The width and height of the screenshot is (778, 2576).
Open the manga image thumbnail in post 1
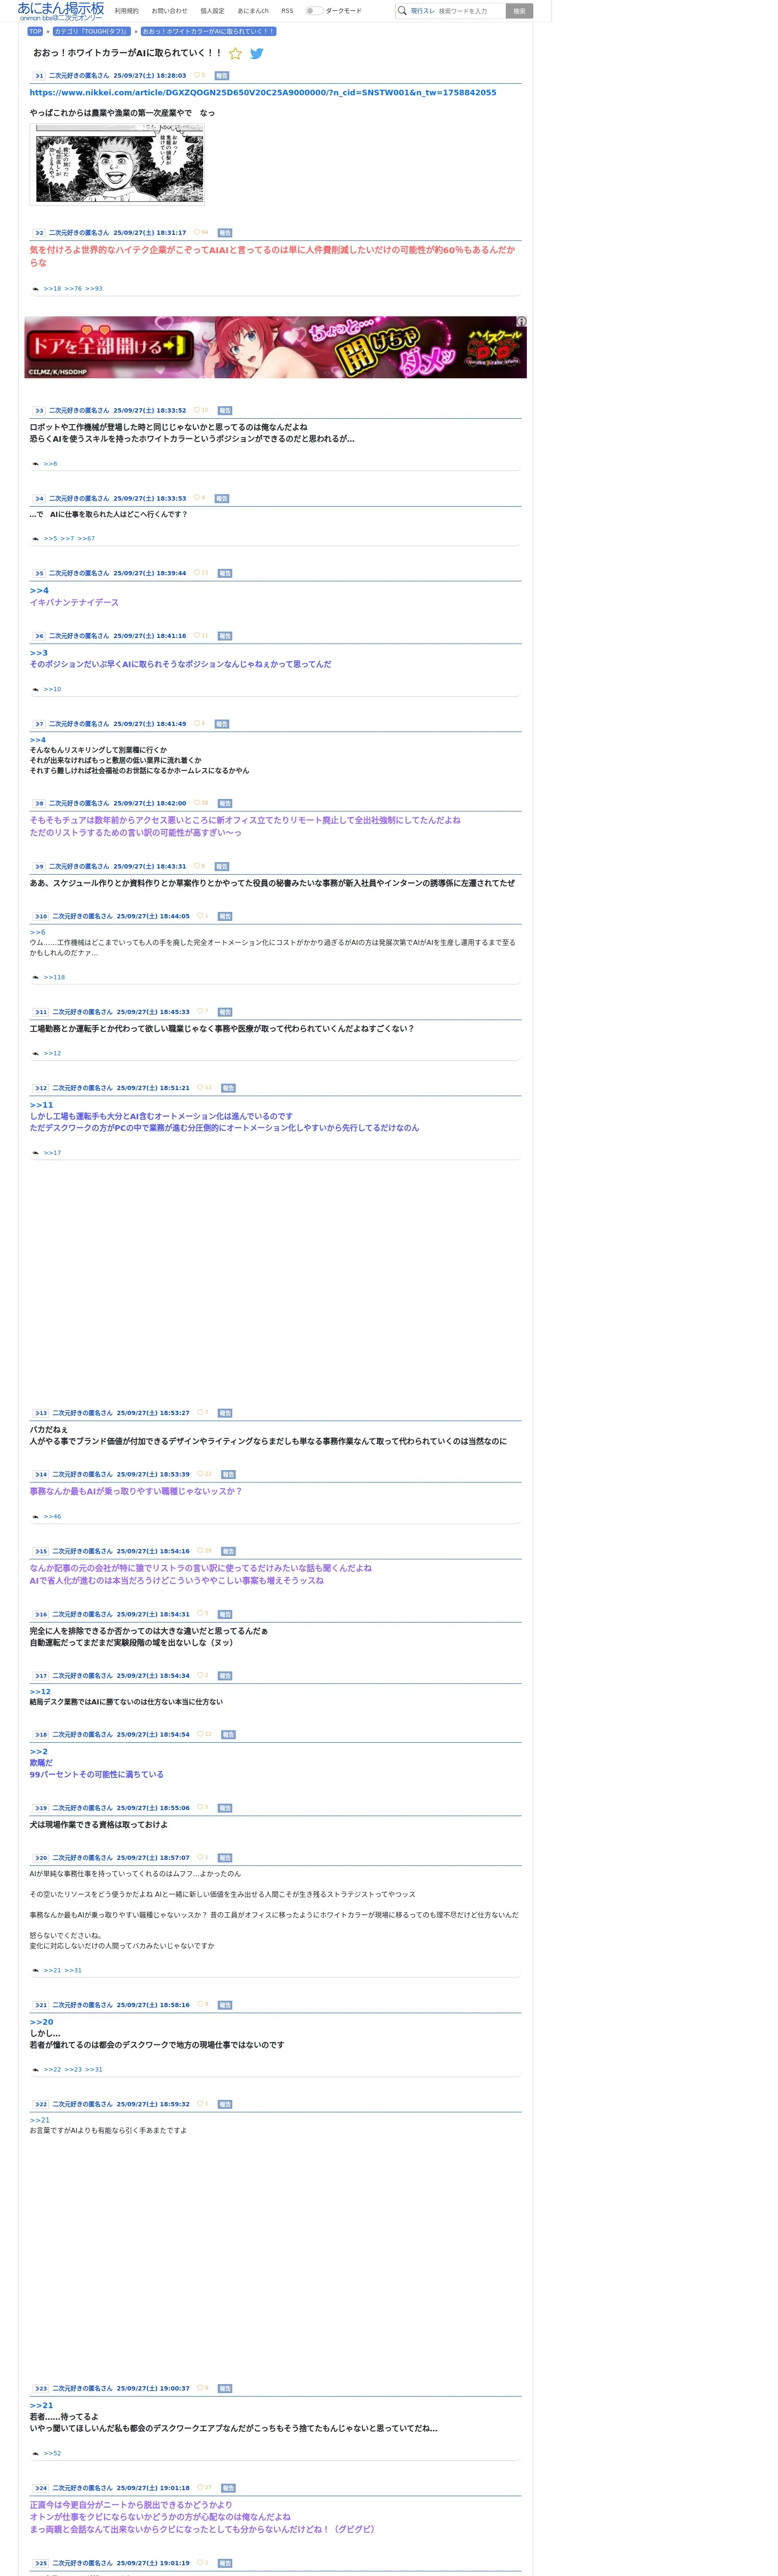point(117,164)
